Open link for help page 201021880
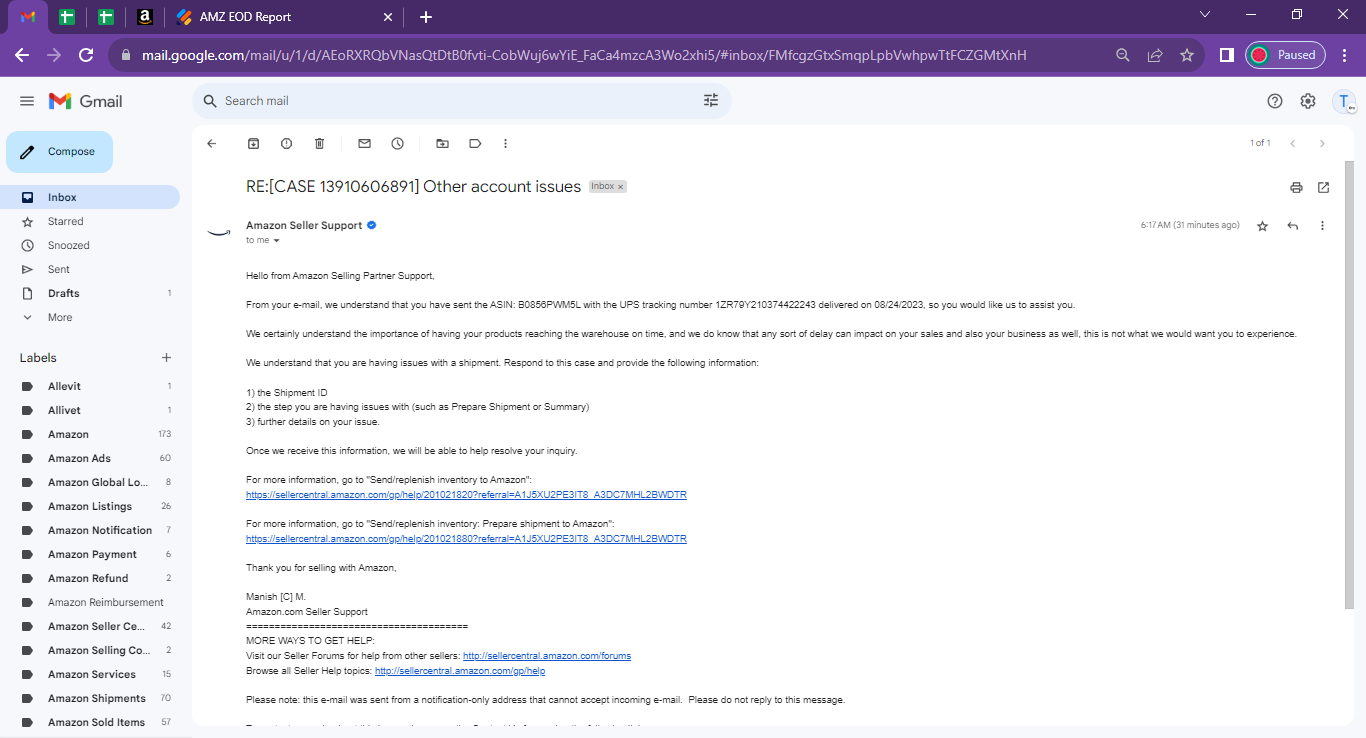Viewport: 1366px width, 738px height. pos(466,539)
